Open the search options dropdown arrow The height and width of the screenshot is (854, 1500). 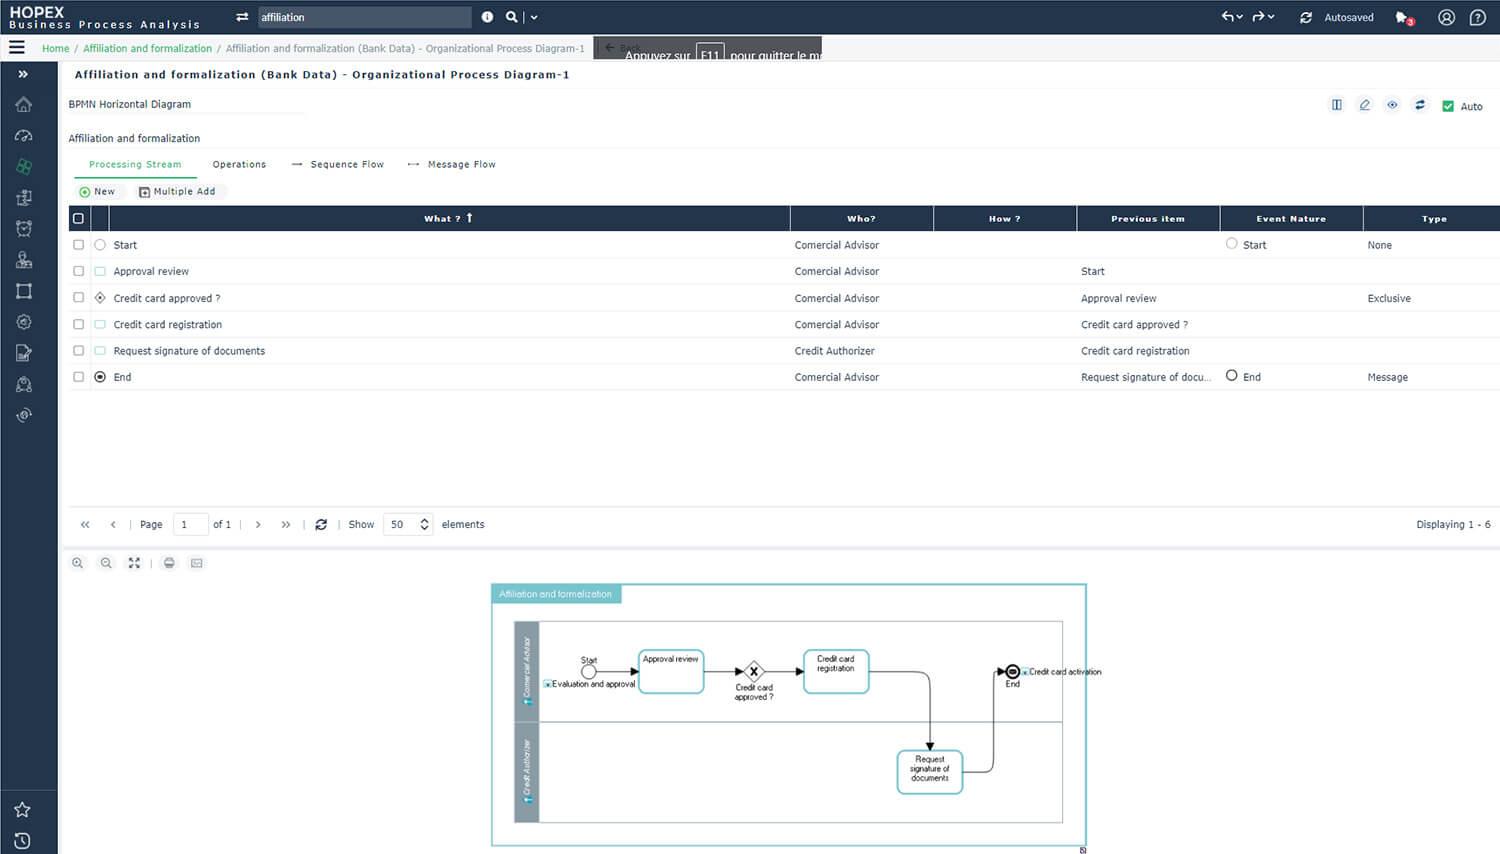click(534, 17)
